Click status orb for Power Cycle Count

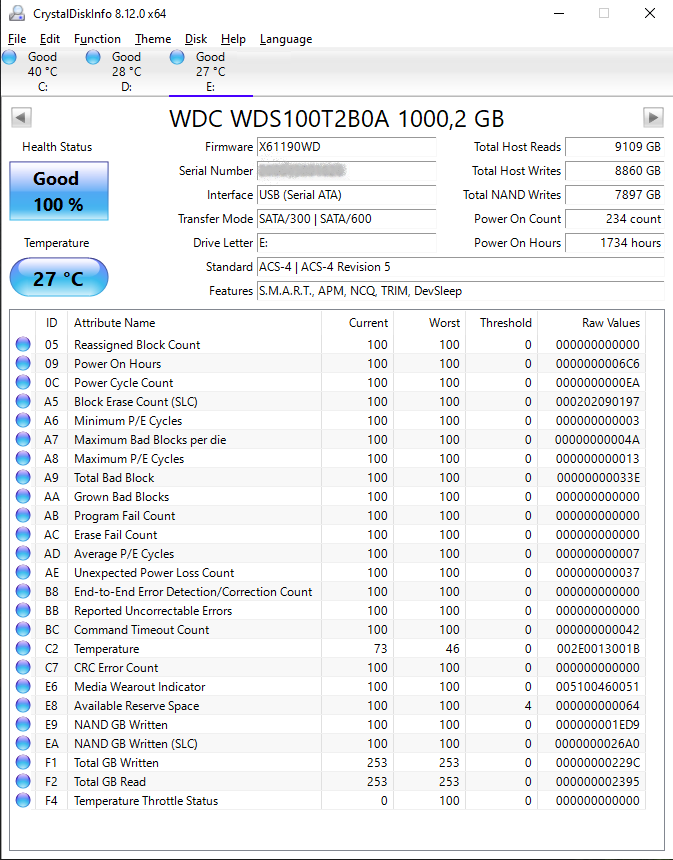23,382
